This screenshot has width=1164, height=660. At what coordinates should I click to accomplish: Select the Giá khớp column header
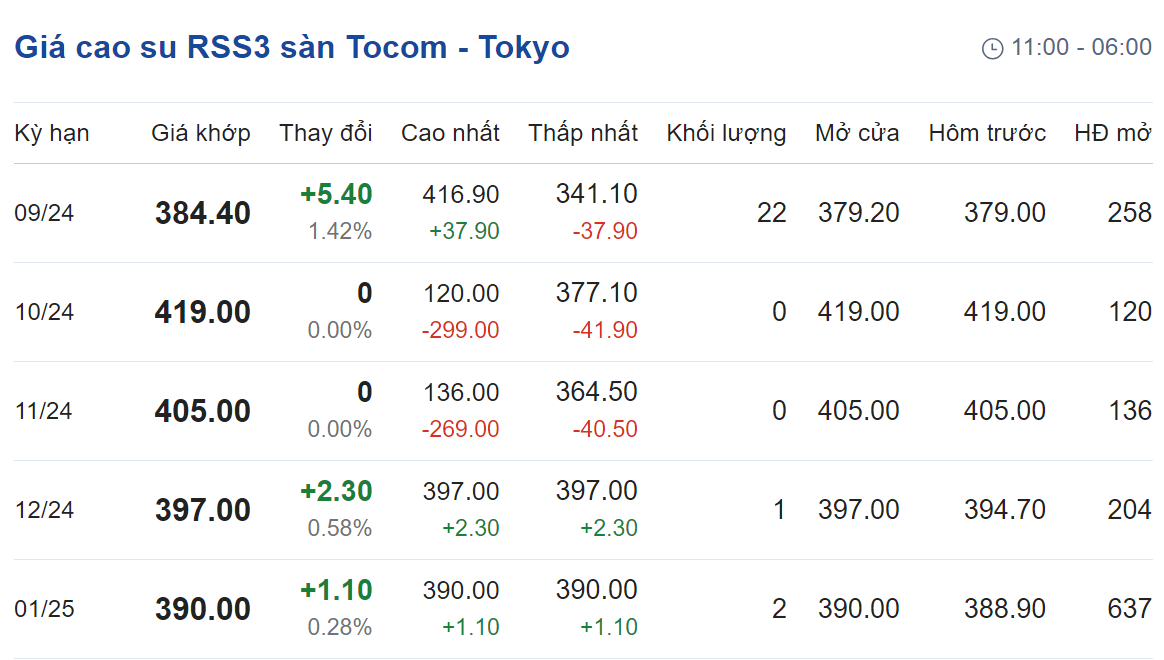(200, 133)
